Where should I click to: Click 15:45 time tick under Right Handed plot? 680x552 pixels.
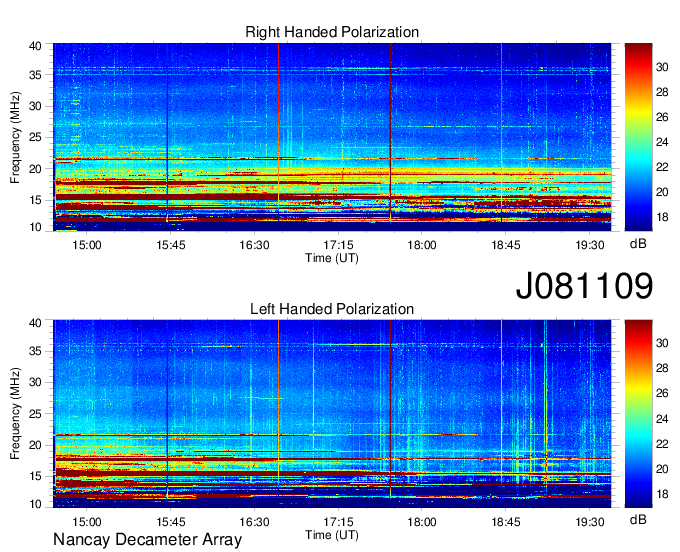(x=170, y=245)
